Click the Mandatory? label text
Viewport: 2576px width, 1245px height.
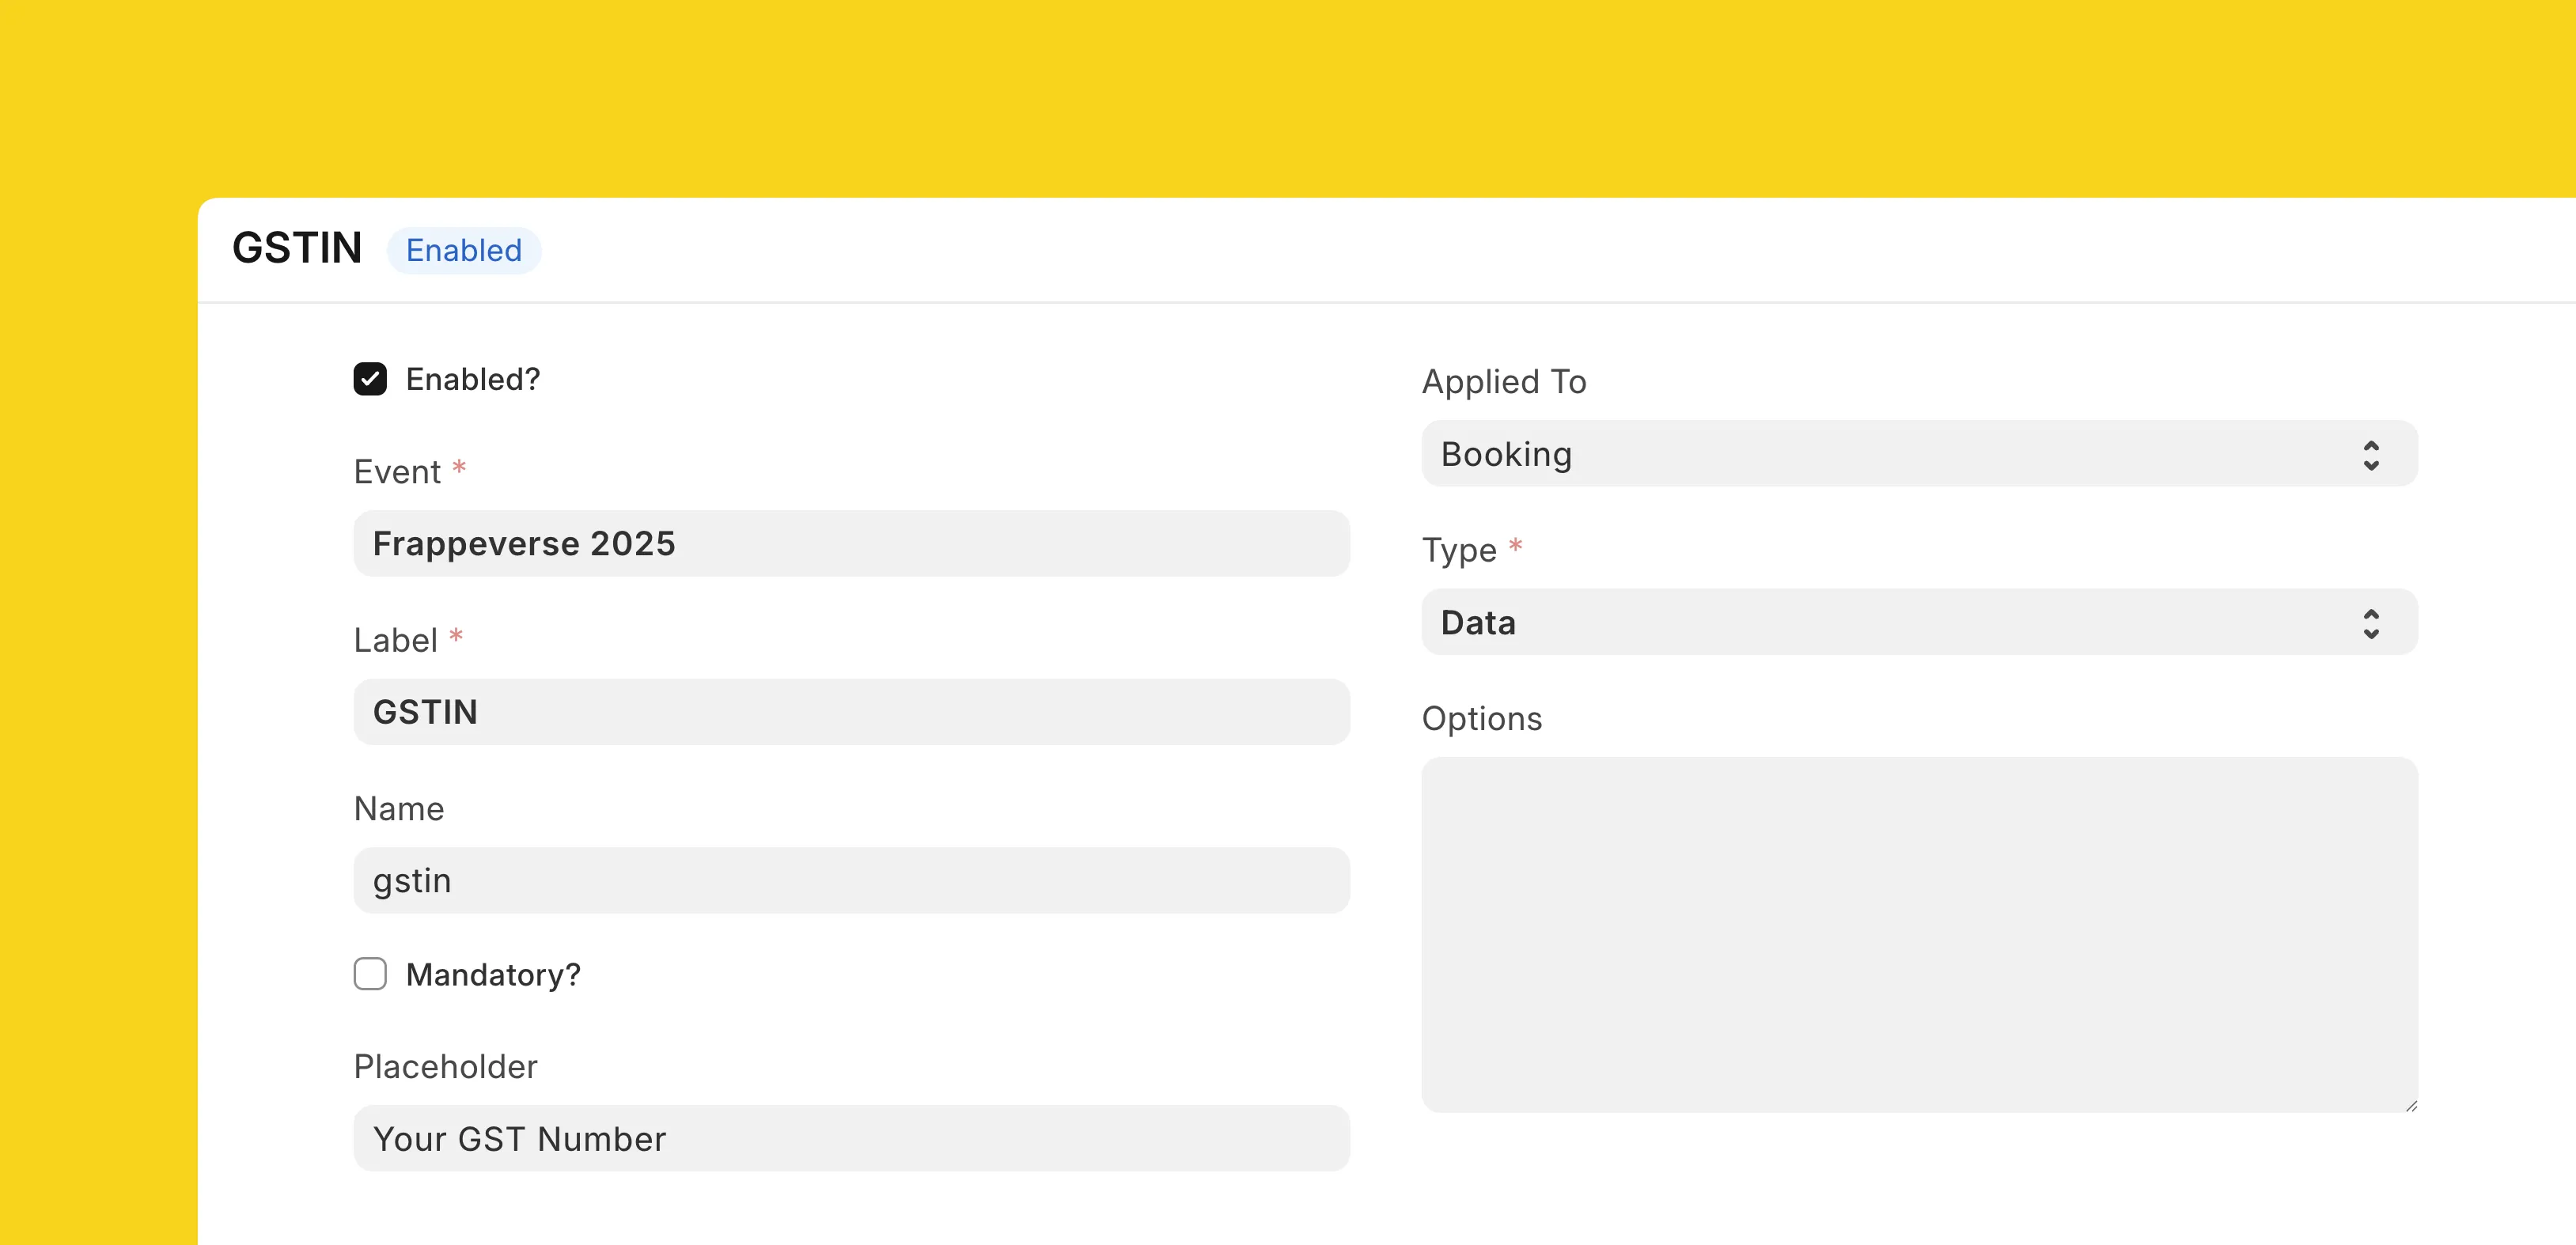pos(493,975)
